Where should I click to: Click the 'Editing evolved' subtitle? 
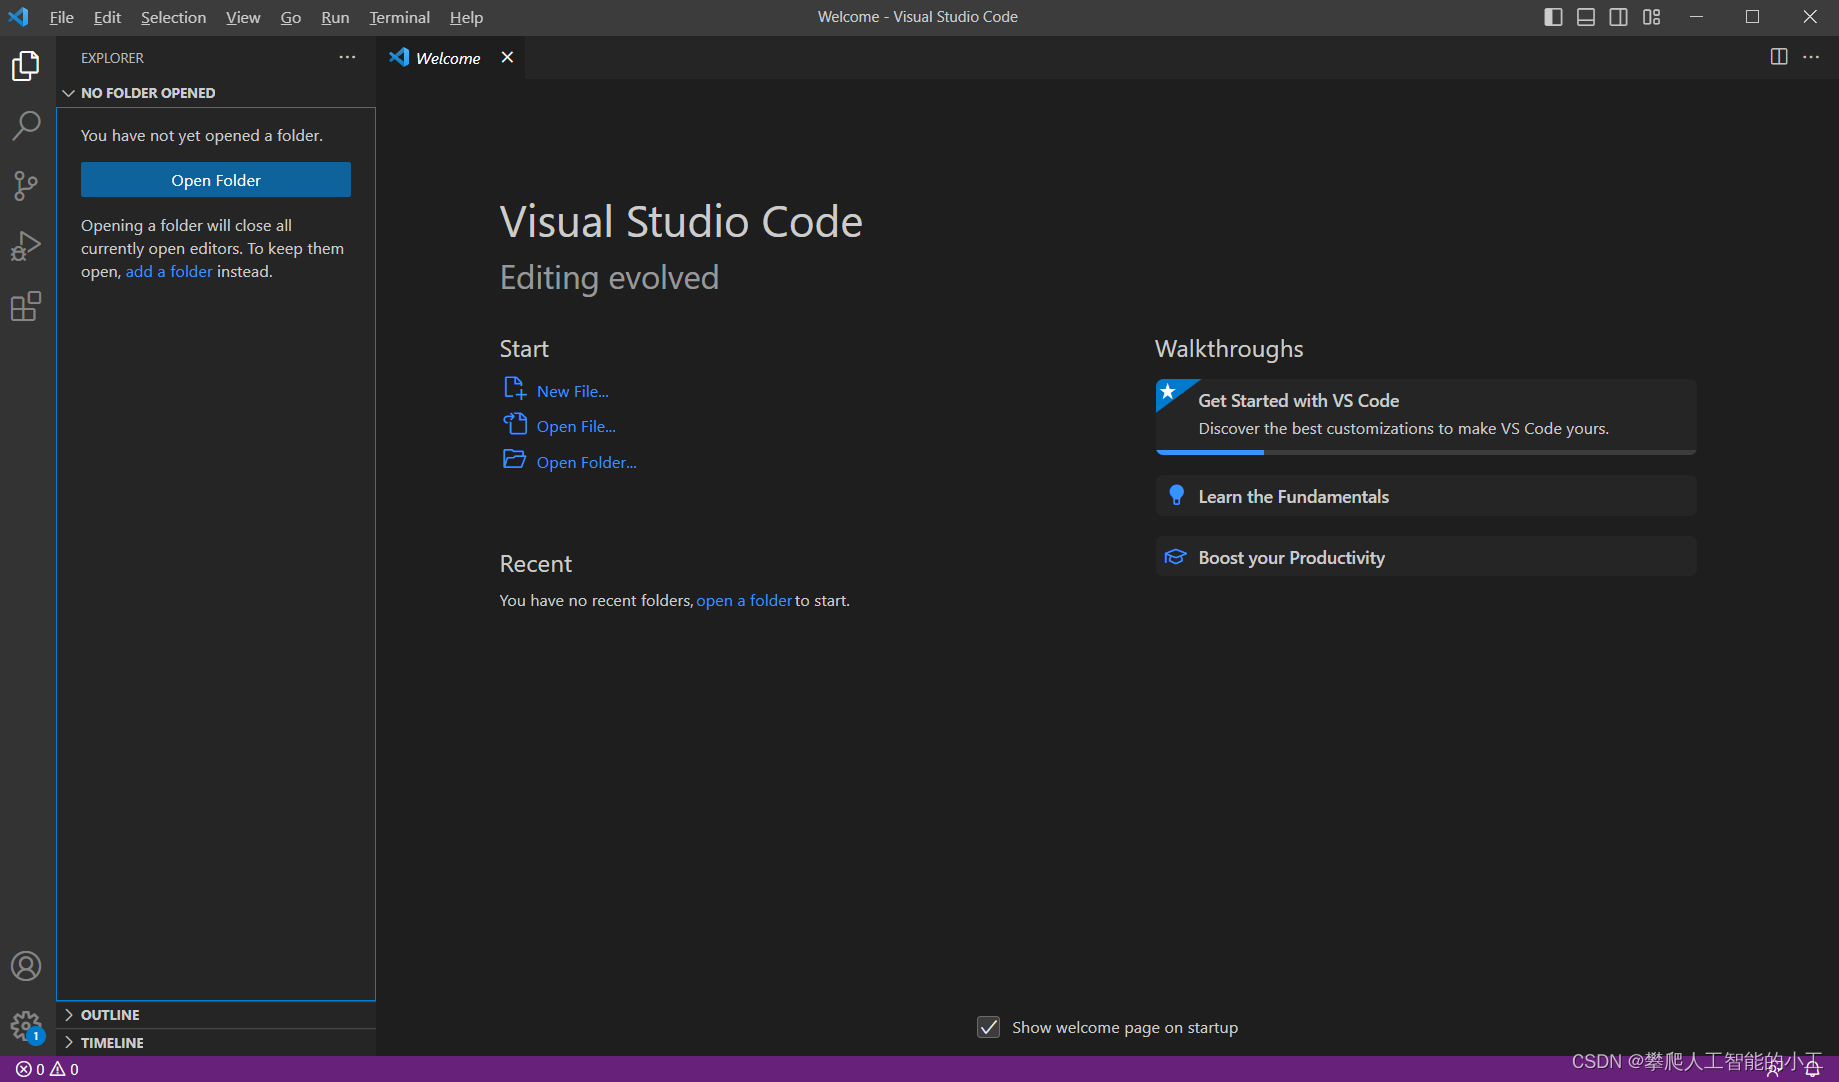click(x=609, y=277)
